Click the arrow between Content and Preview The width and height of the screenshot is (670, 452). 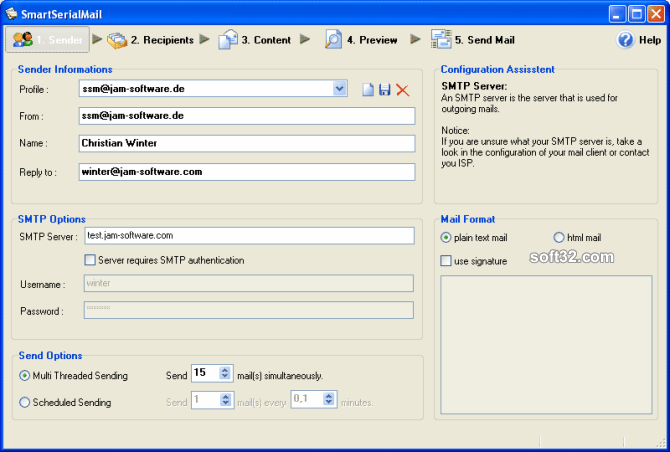pos(305,39)
